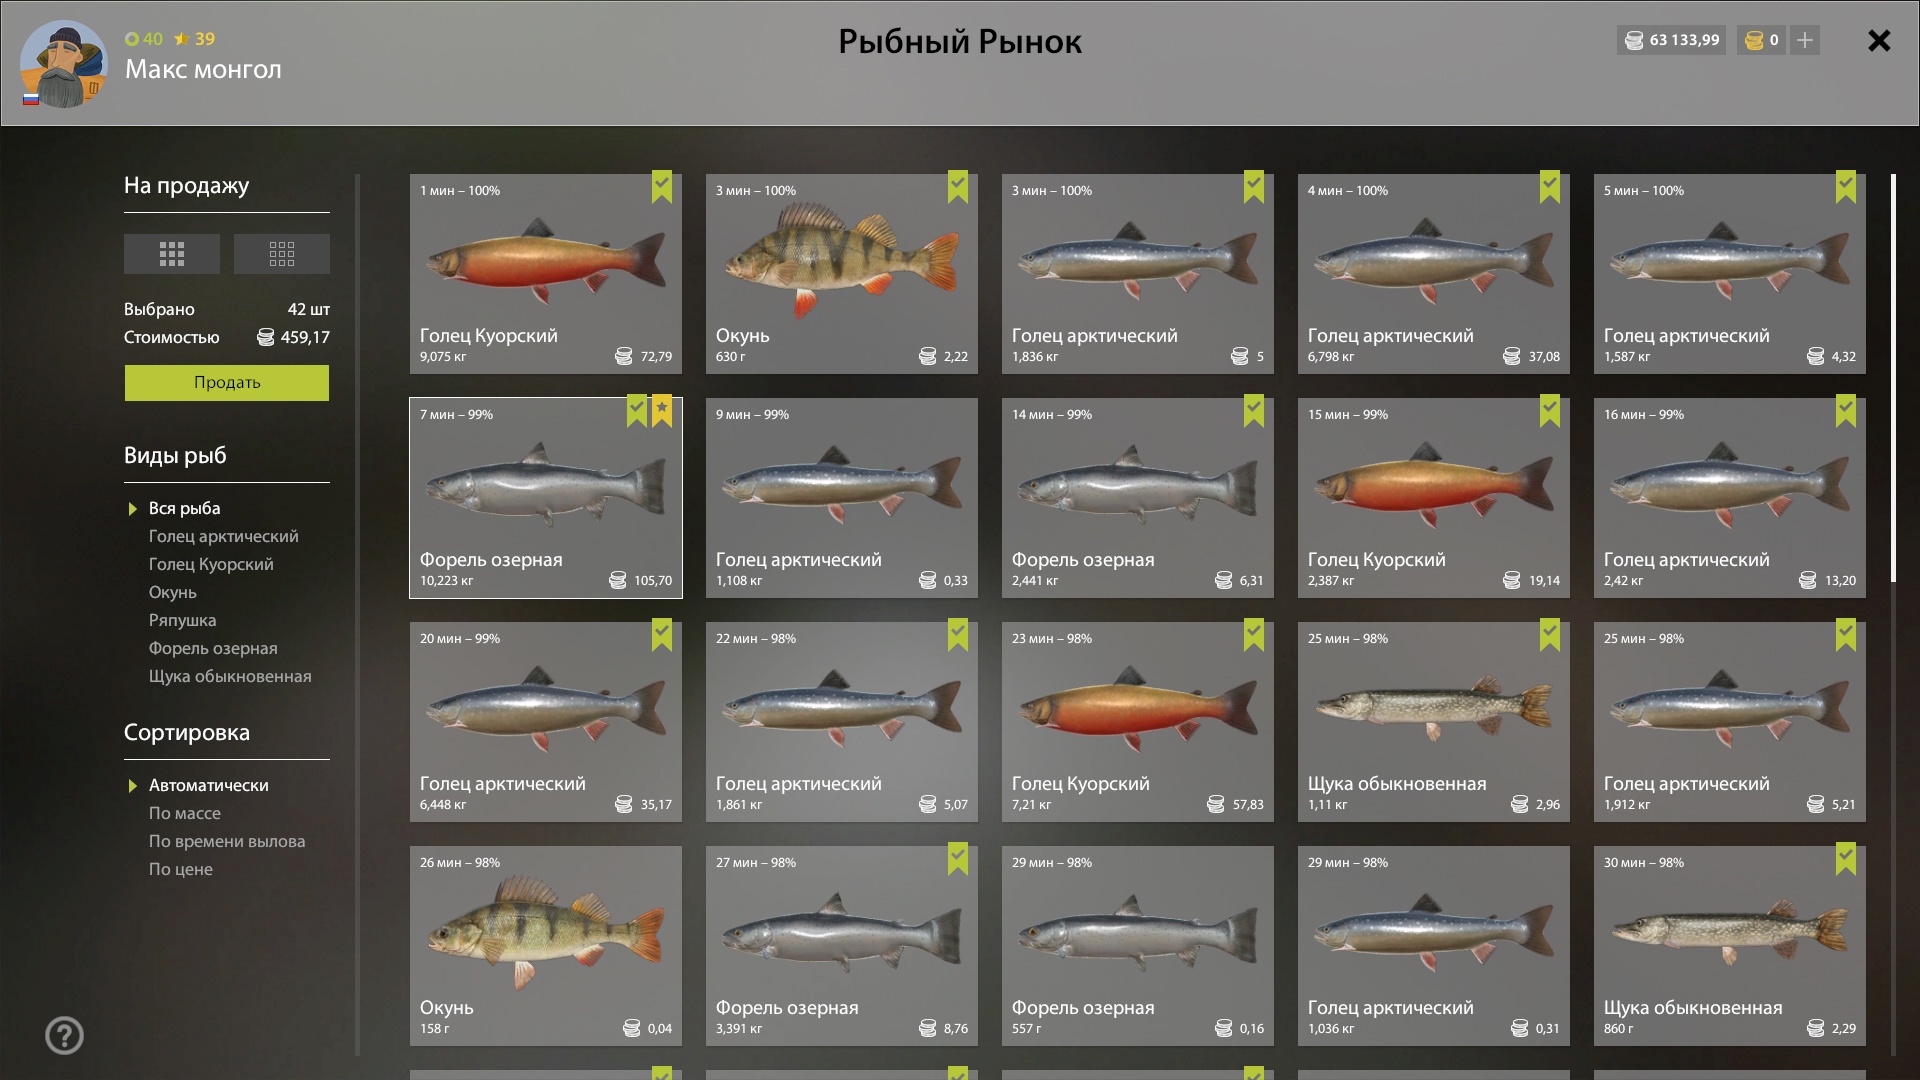Sort fish По массе
Image resolution: width=1920 pixels, height=1080 pixels.
(x=185, y=813)
